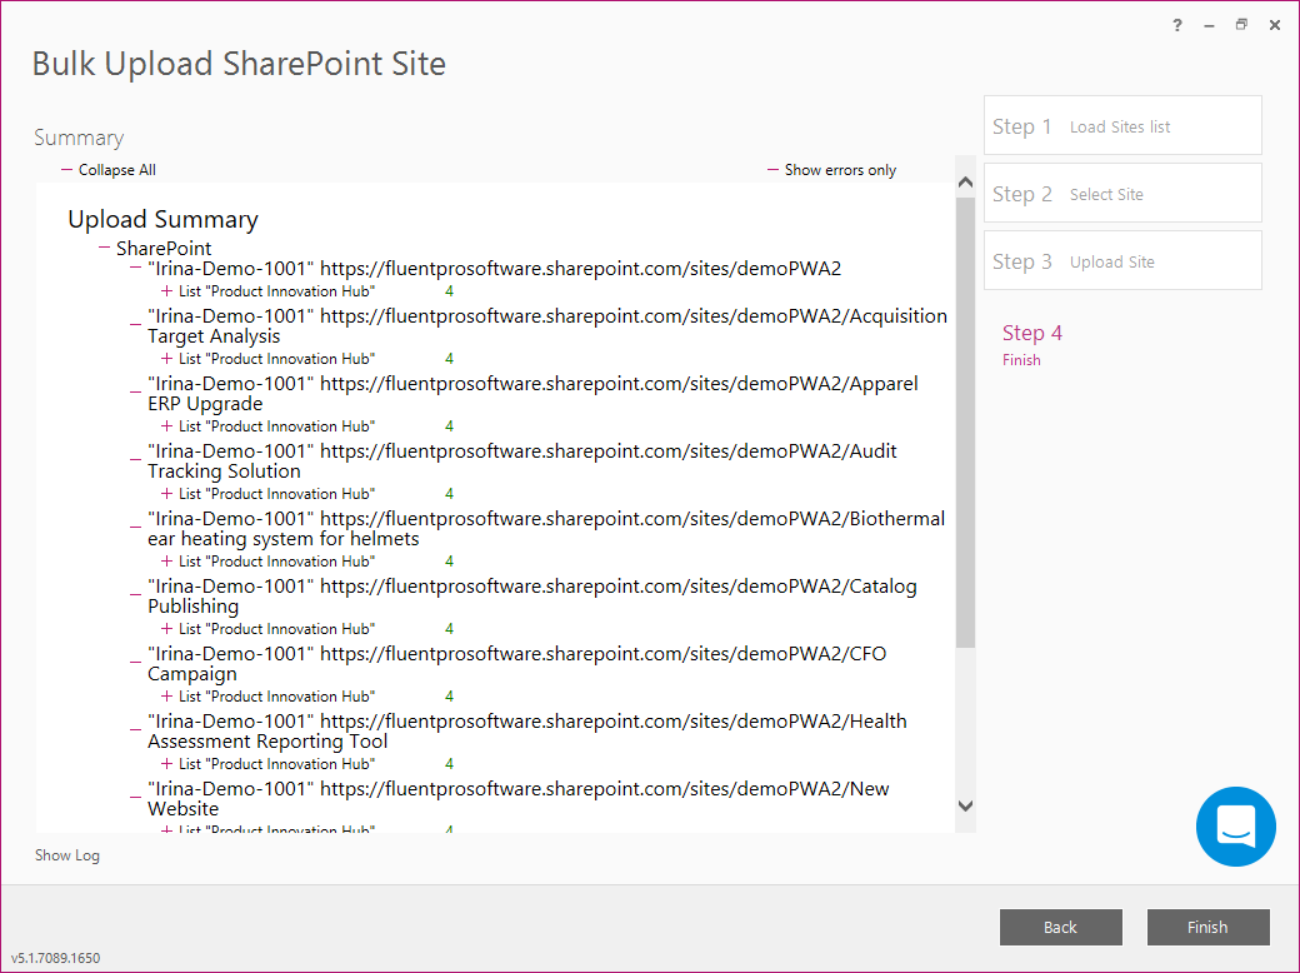Select the Upload Summary heading
Screen dimensions: 1300x973
coord(163,219)
